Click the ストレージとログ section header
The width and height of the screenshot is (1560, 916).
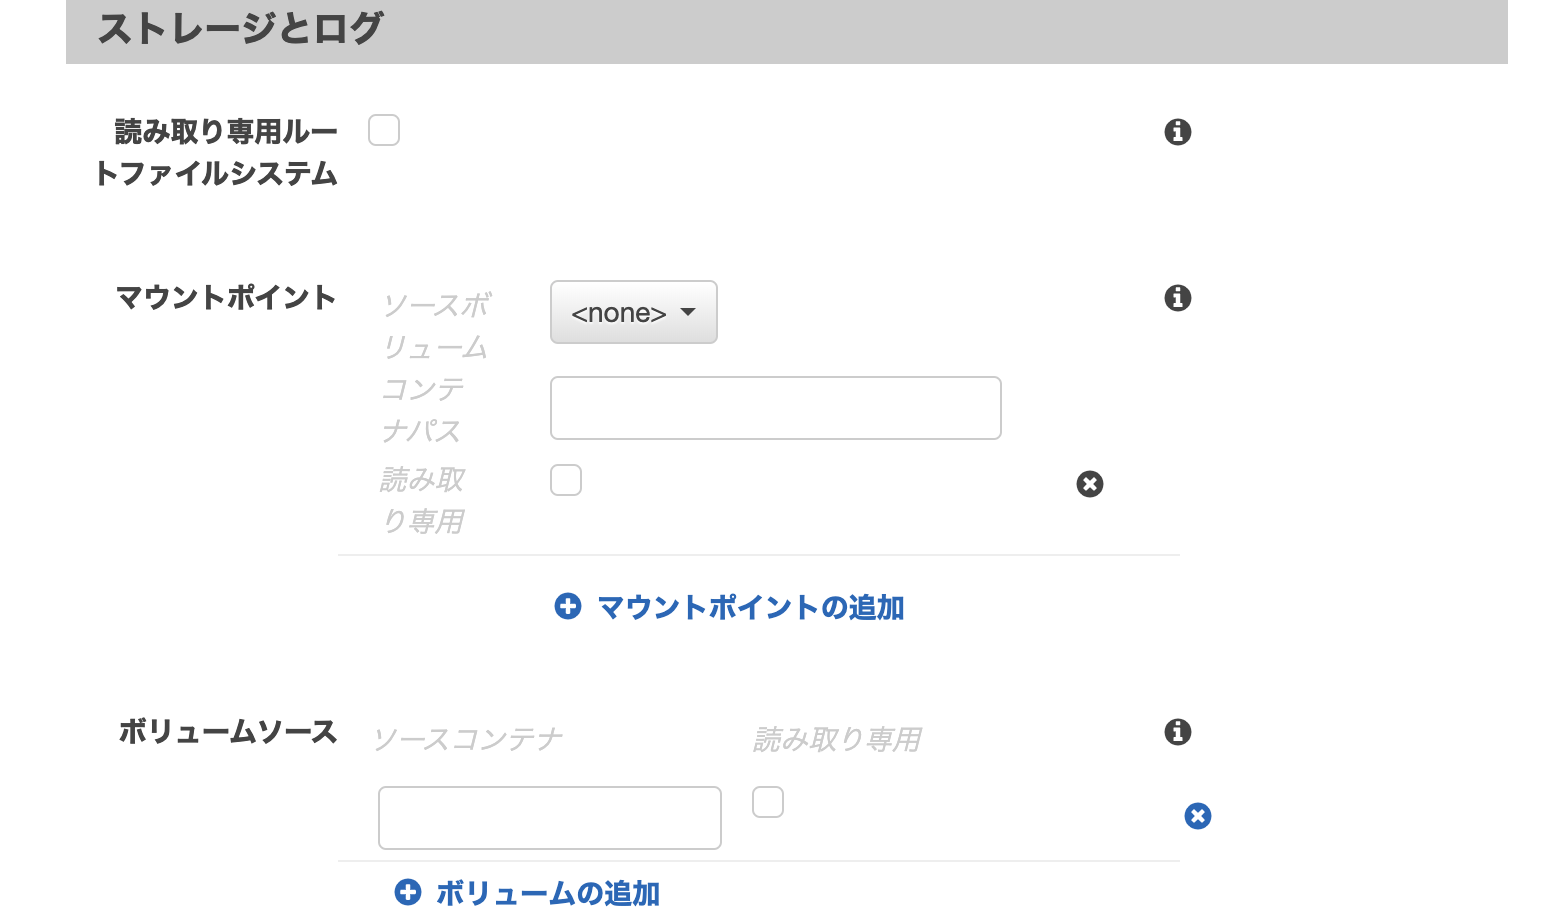pos(240,28)
